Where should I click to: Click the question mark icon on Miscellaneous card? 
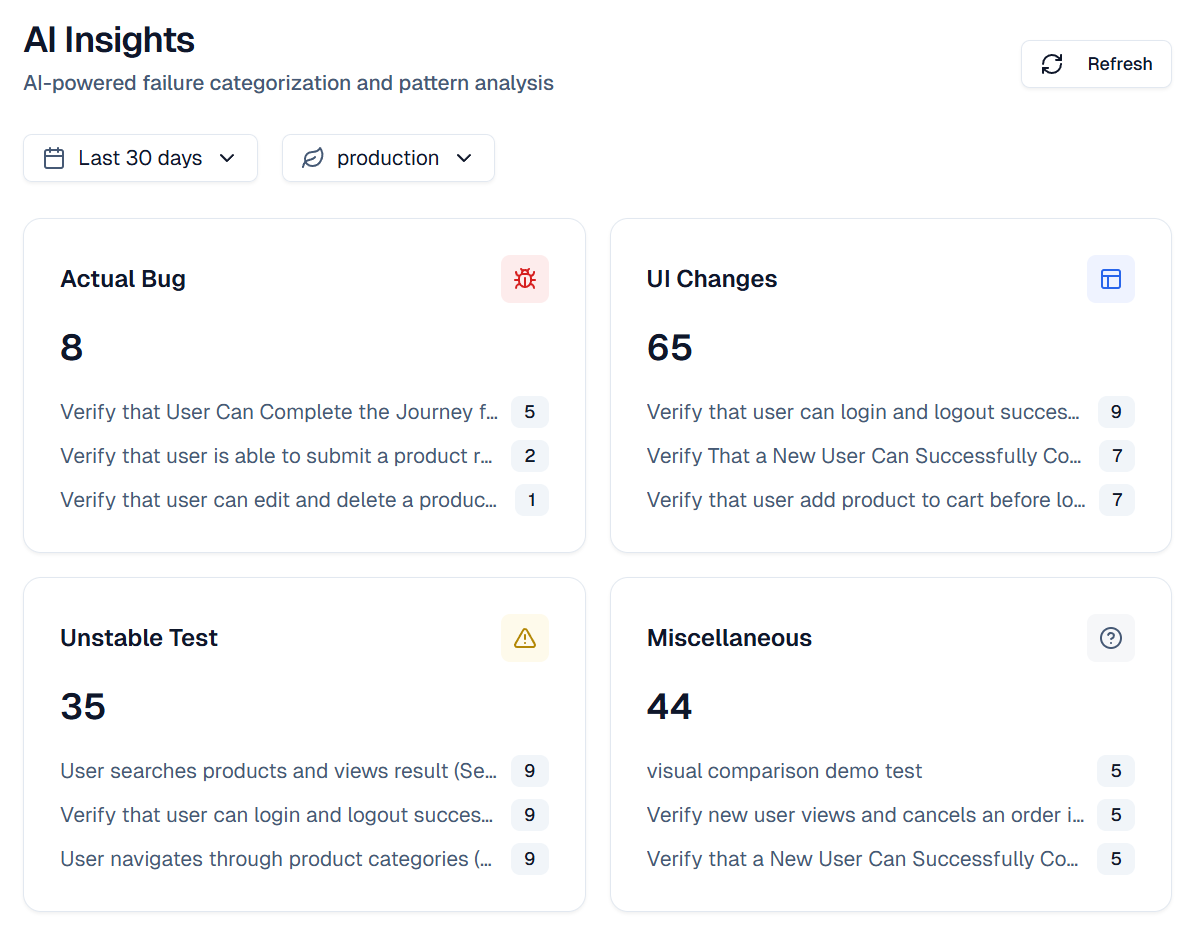1110,638
